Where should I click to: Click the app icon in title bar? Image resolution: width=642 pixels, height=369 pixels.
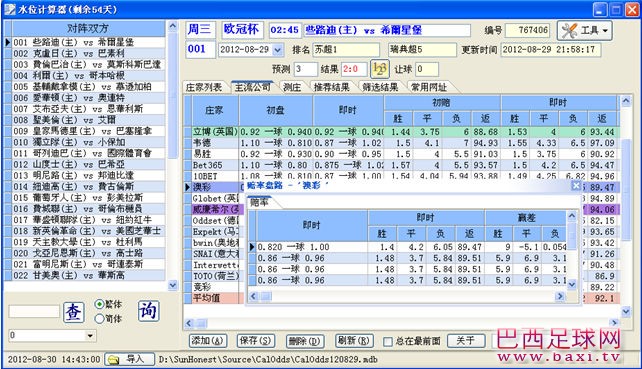tap(10, 9)
